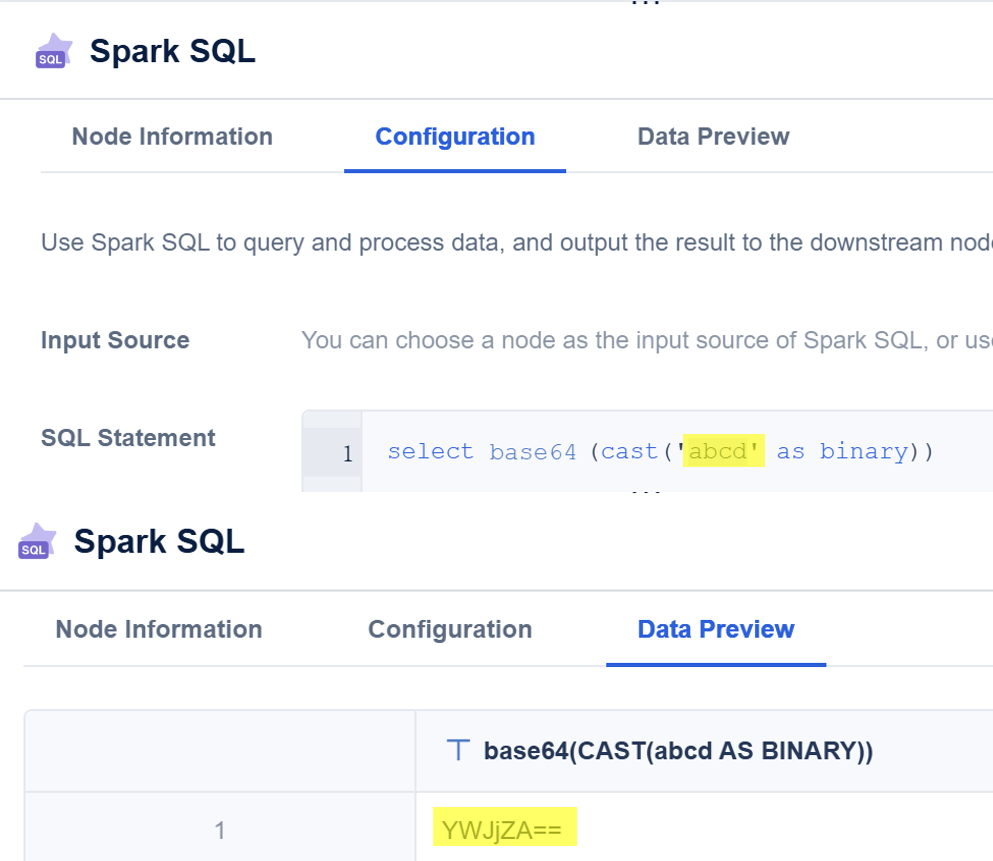Click the text-type T icon in the column header
Image resolution: width=993 pixels, height=861 pixels.
458,751
